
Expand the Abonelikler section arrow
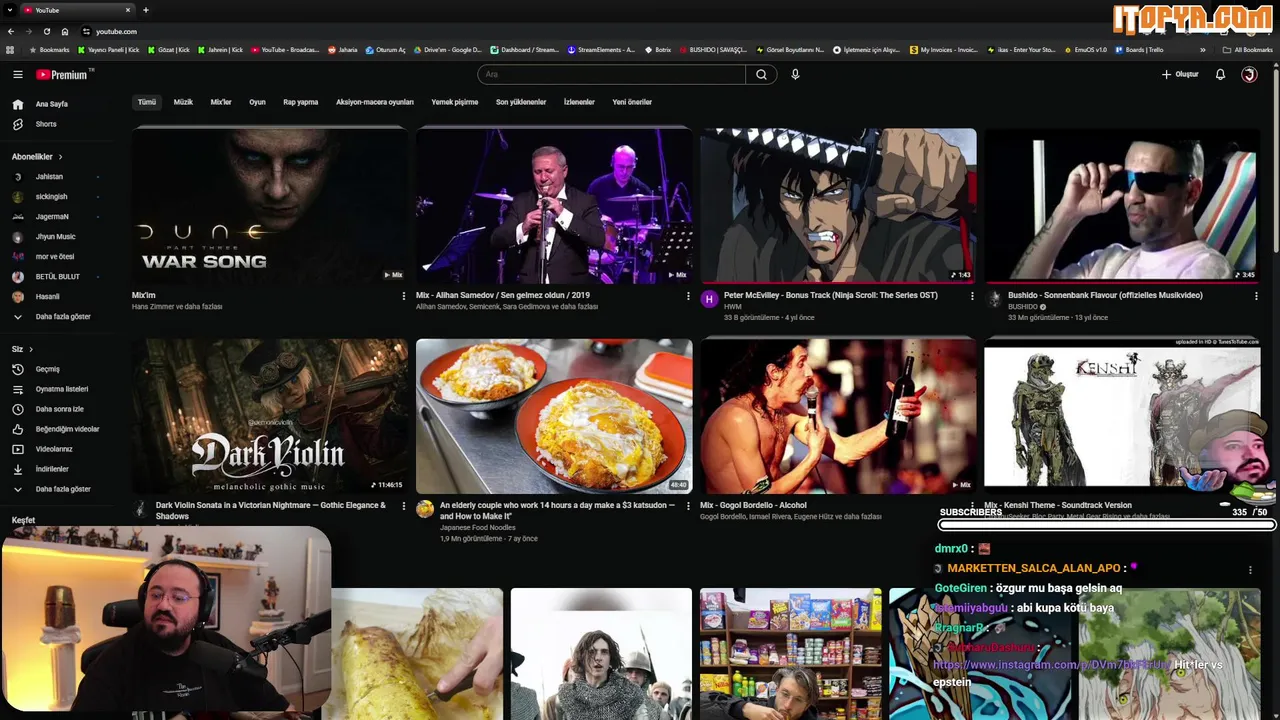pos(60,157)
